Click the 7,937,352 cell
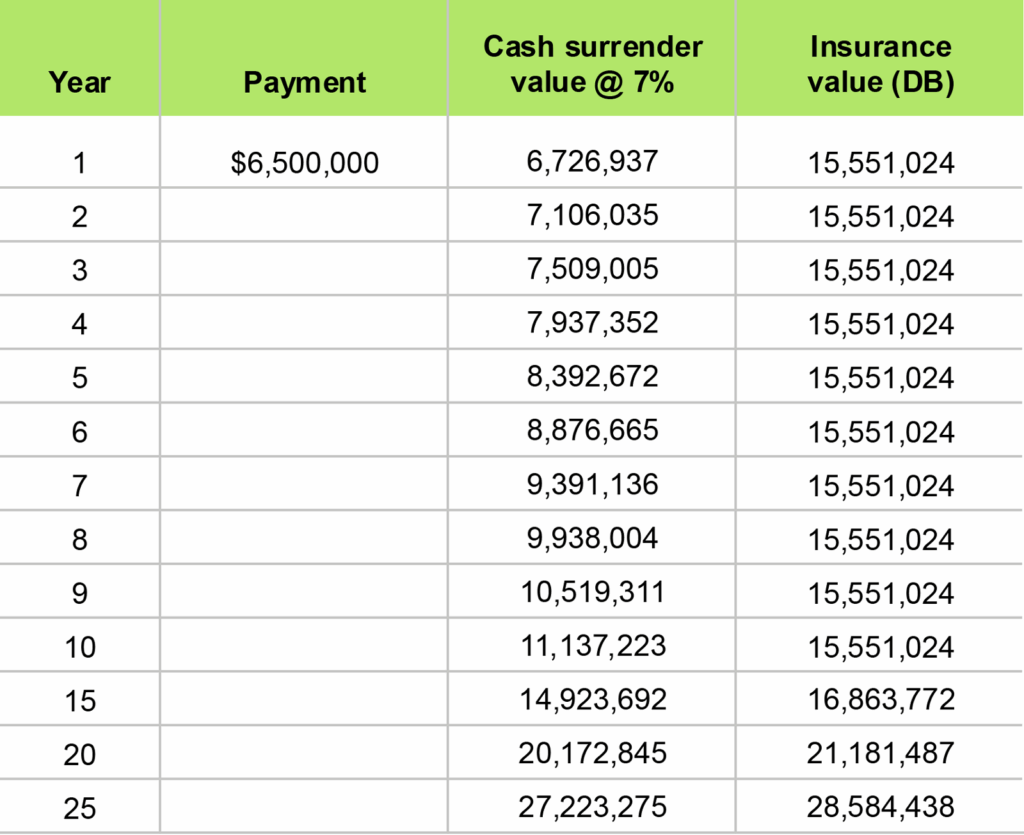 click(x=592, y=324)
